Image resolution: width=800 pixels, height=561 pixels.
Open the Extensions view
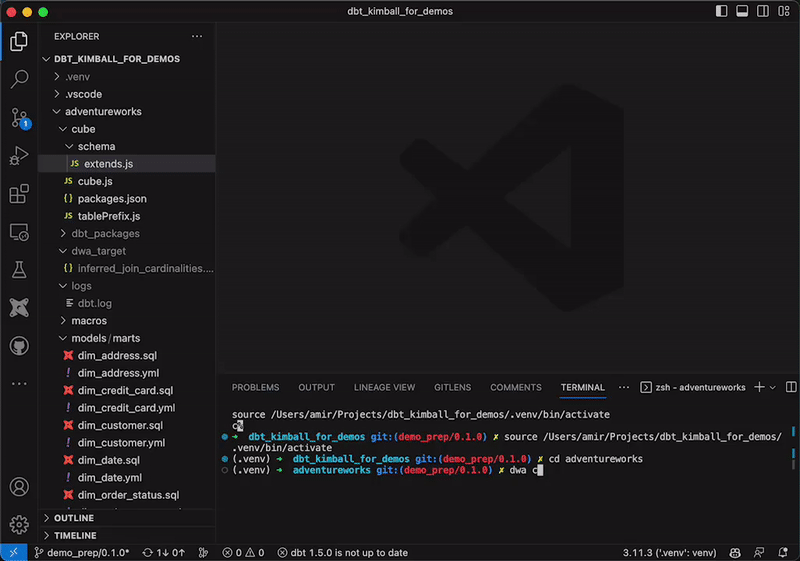tap(19, 194)
